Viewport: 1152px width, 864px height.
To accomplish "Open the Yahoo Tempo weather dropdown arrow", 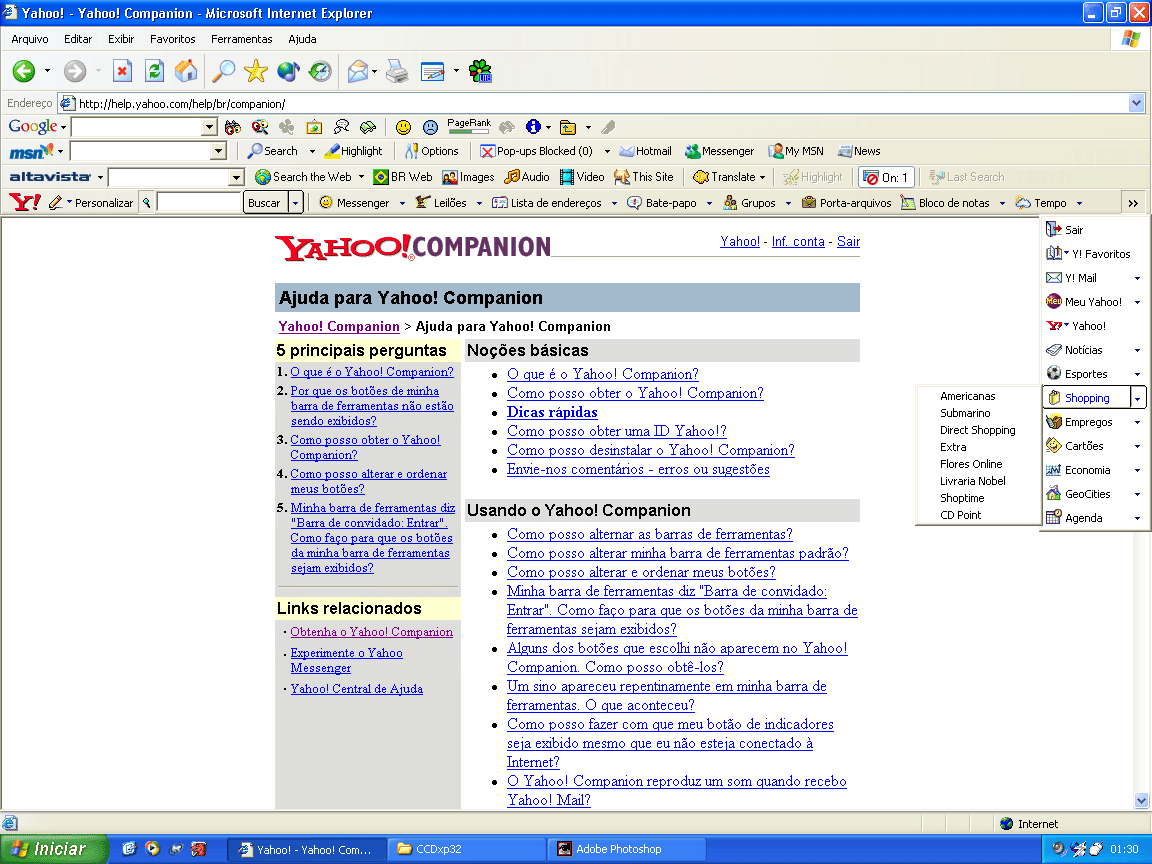I will [x=1079, y=204].
